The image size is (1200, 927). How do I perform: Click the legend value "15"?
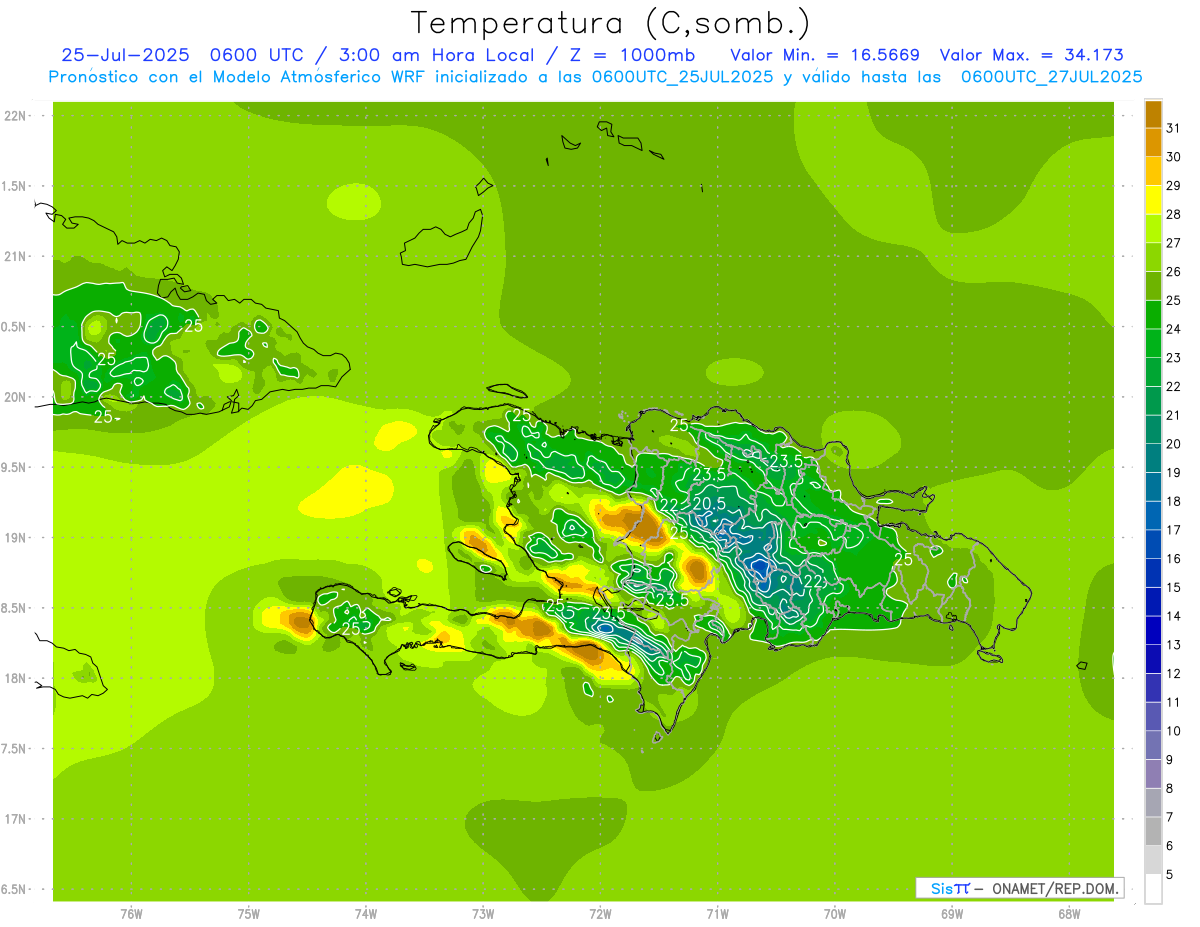point(1174,587)
